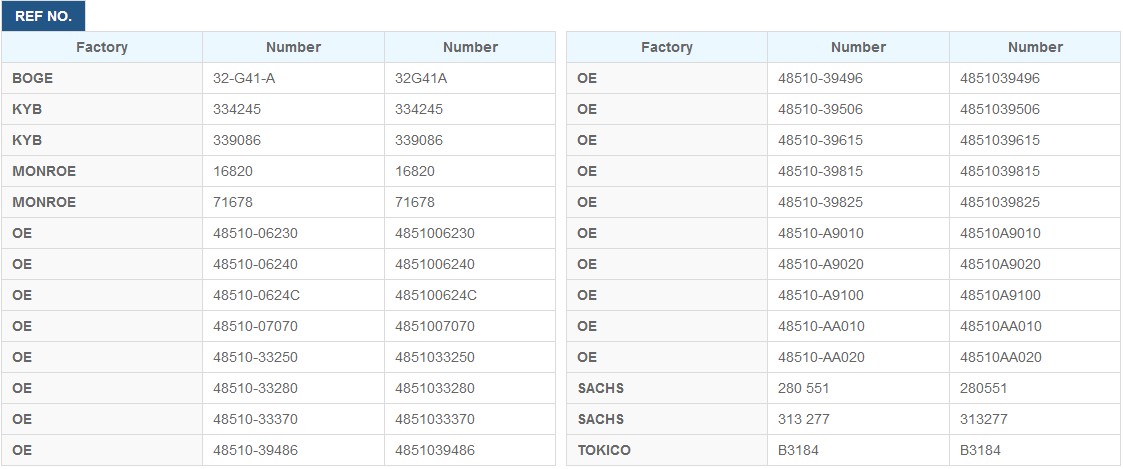1123x469 pixels.
Task: Click OE number 48510-39486
Action: (x=294, y=450)
